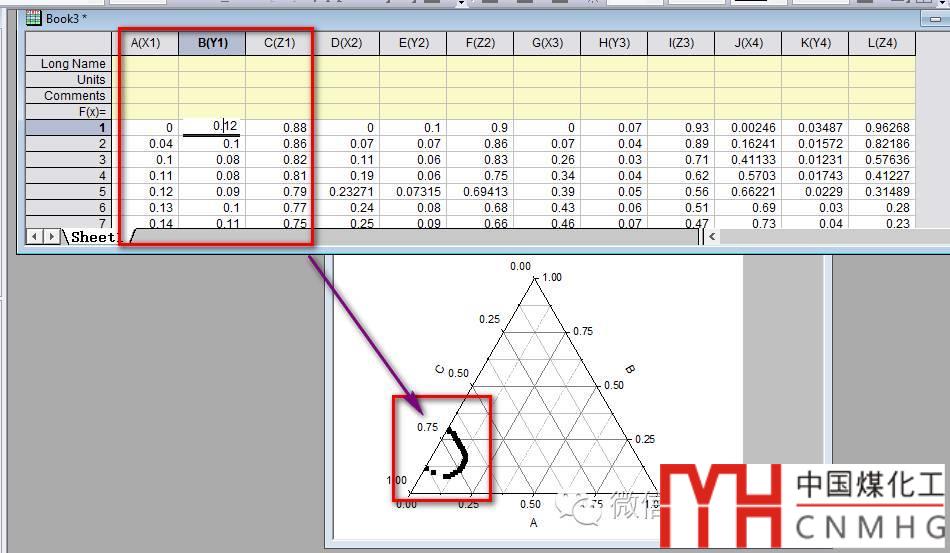The width and height of the screenshot is (950, 553).
Task: Click empty Units cell under L(Z4)
Action: (x=882, y=79)
